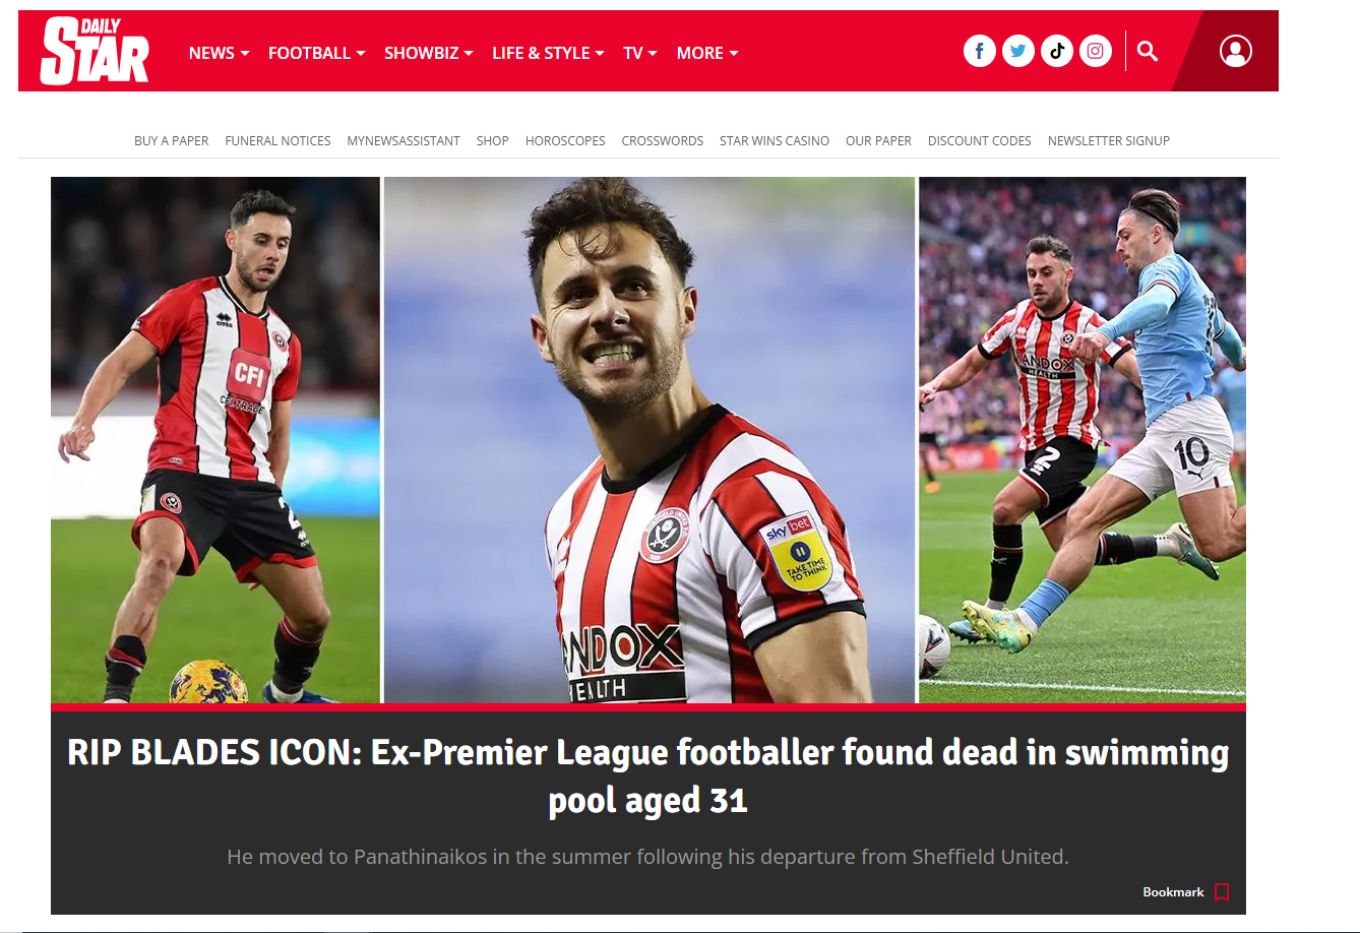
Task: Expand the Football dropdown menu
Action: (316, 53)
